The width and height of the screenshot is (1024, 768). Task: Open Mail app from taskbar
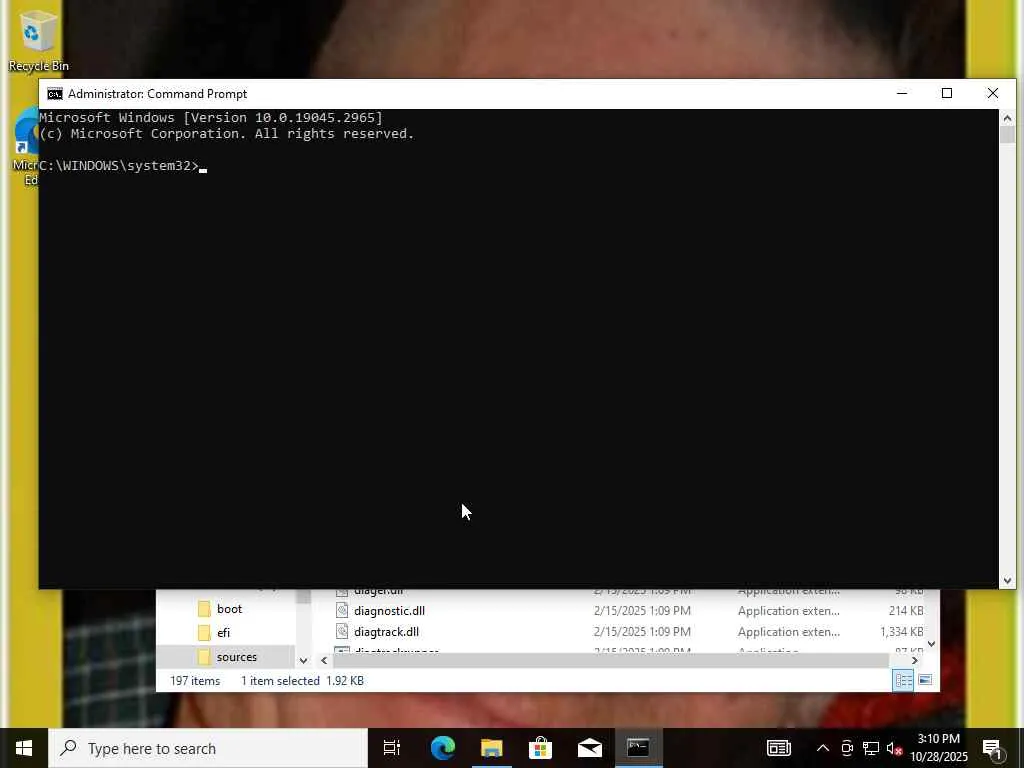(590, 748)
